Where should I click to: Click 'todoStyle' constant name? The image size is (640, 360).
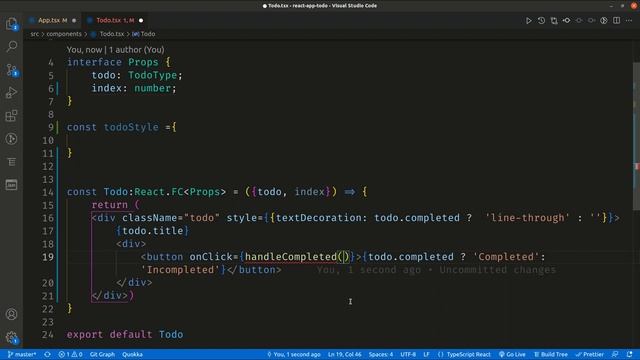click(x=131, y=127)
